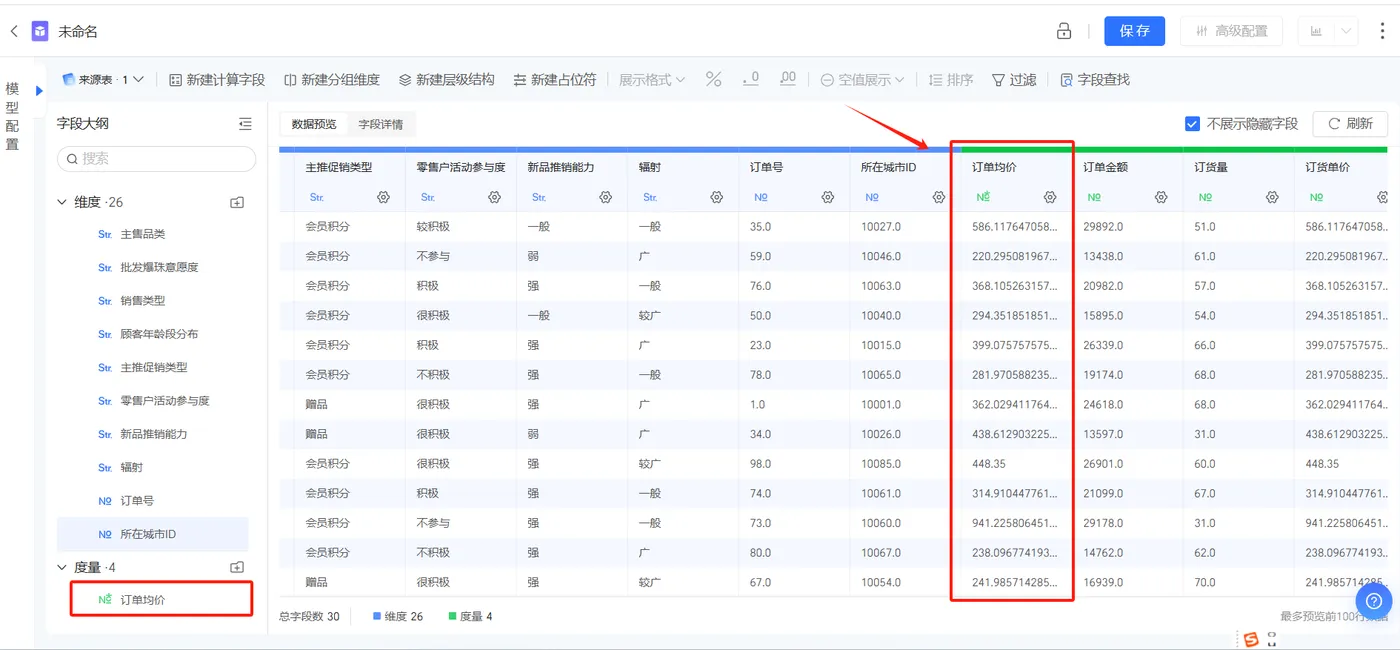
Task: Open settings gear of 主推促销类型 column
Action: click(x=383, y=198)
